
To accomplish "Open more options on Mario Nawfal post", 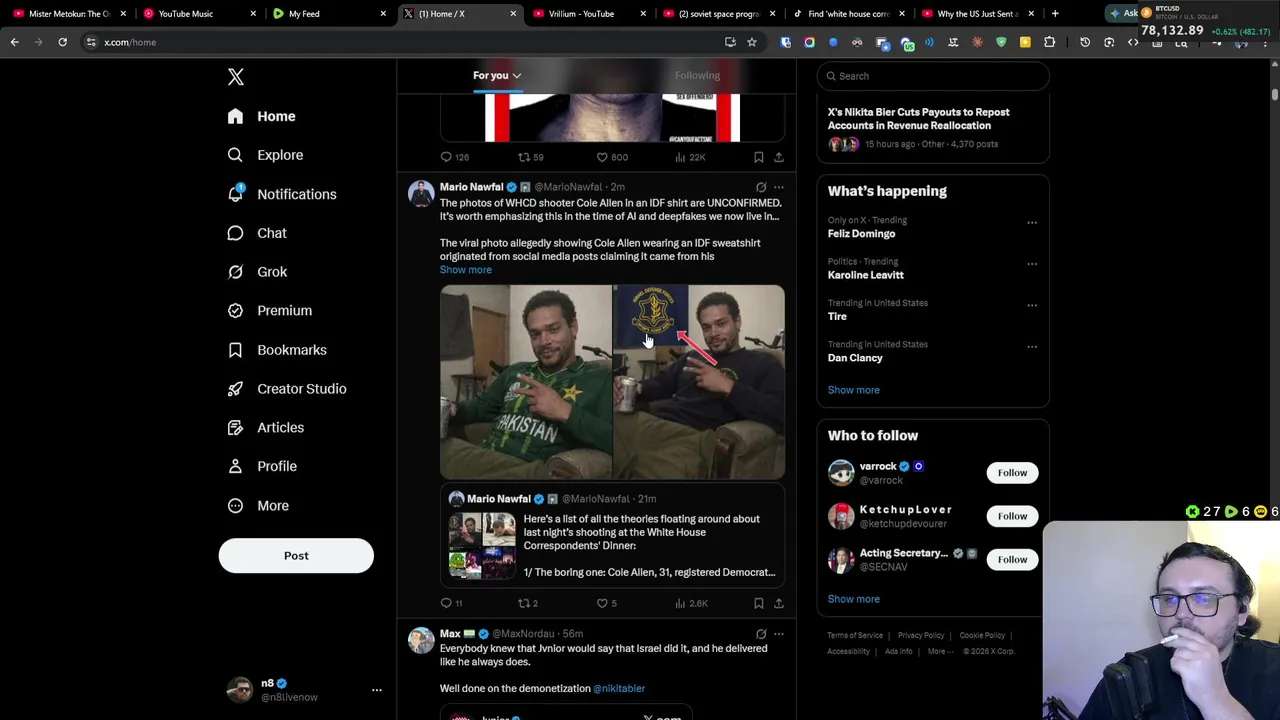I will pyautogui.click(x=779, y=187).
